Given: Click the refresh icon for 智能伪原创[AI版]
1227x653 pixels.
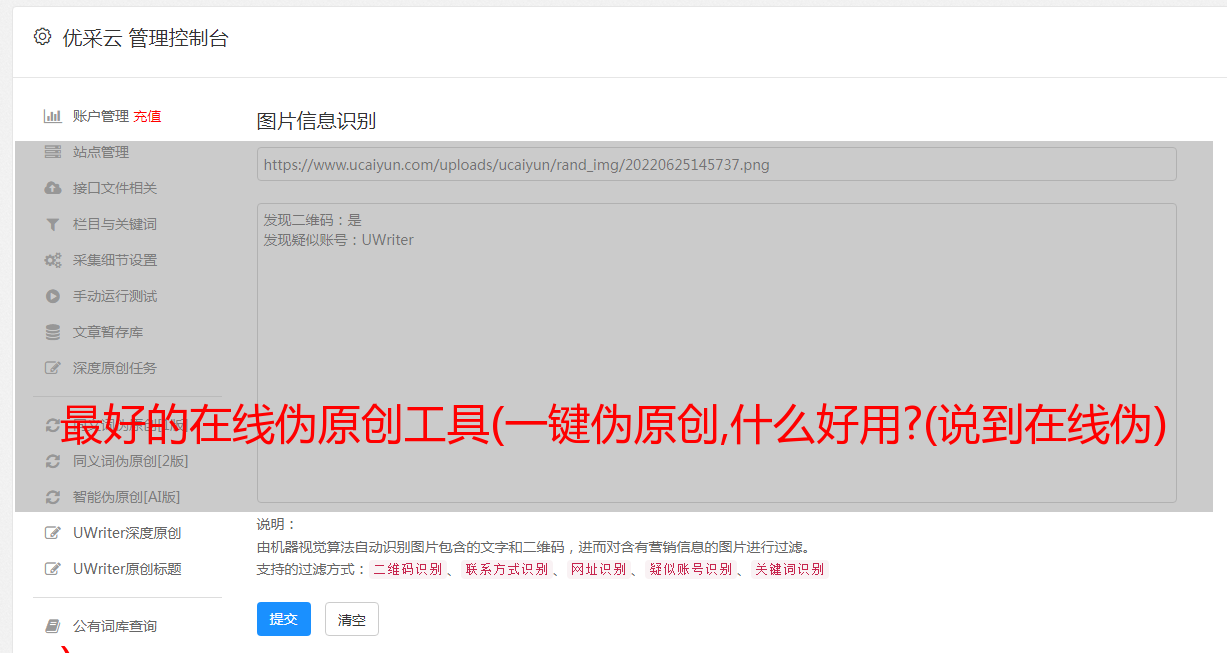Looking at the screenshot, I should (53, 497).
